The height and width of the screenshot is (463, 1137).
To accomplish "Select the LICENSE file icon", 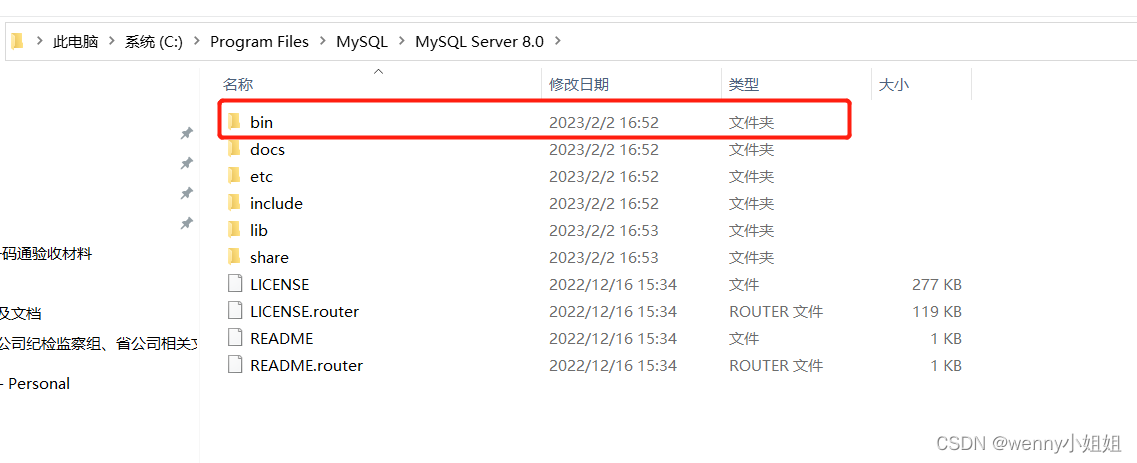I will pyautogui.click(x=234, y=283).
